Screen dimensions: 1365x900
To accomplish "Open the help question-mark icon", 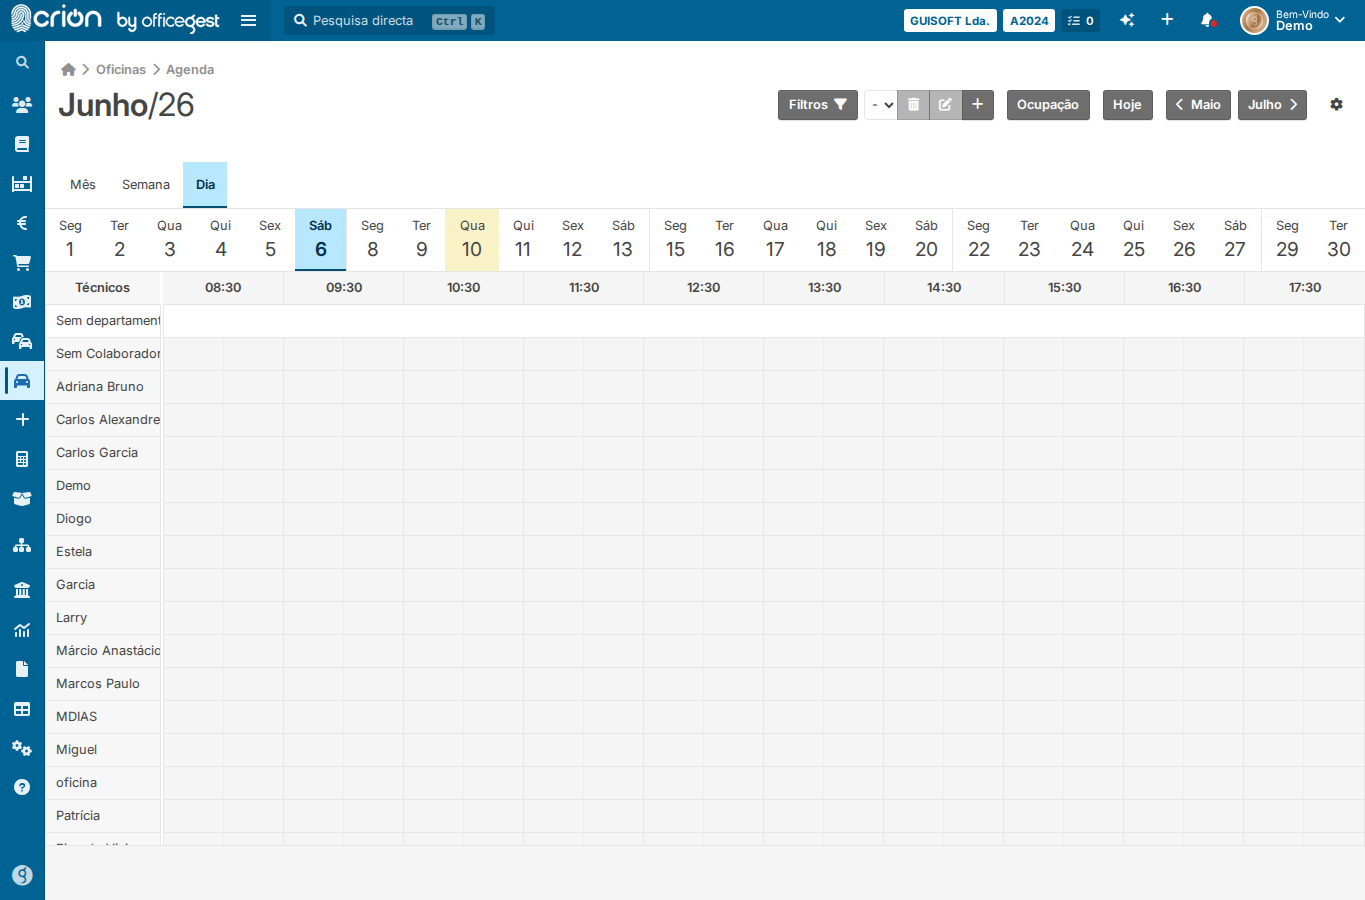I will click(22, 787).
